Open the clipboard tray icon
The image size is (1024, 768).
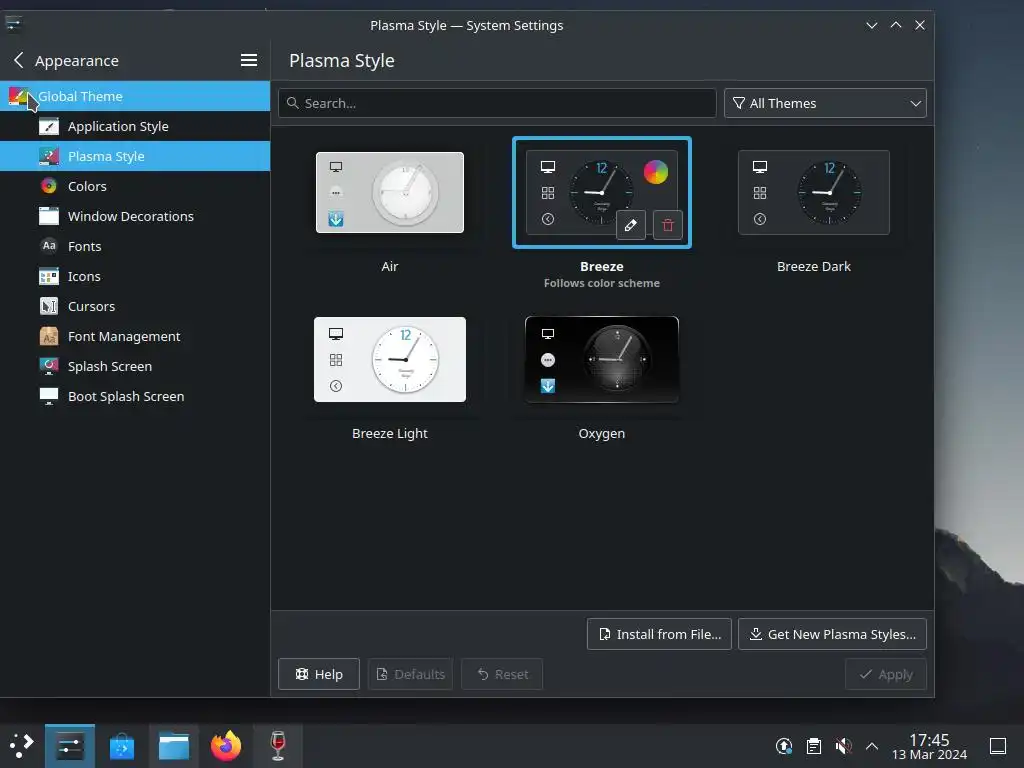pos(814,746)
